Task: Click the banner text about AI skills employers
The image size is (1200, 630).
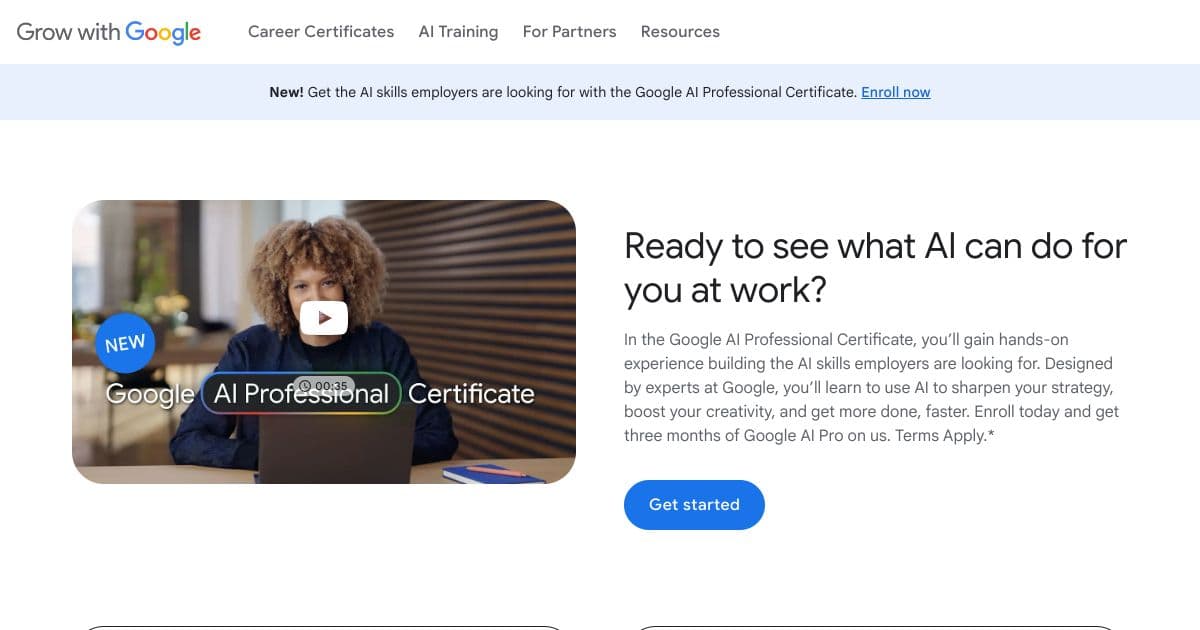Action: (x=582, y=92)
